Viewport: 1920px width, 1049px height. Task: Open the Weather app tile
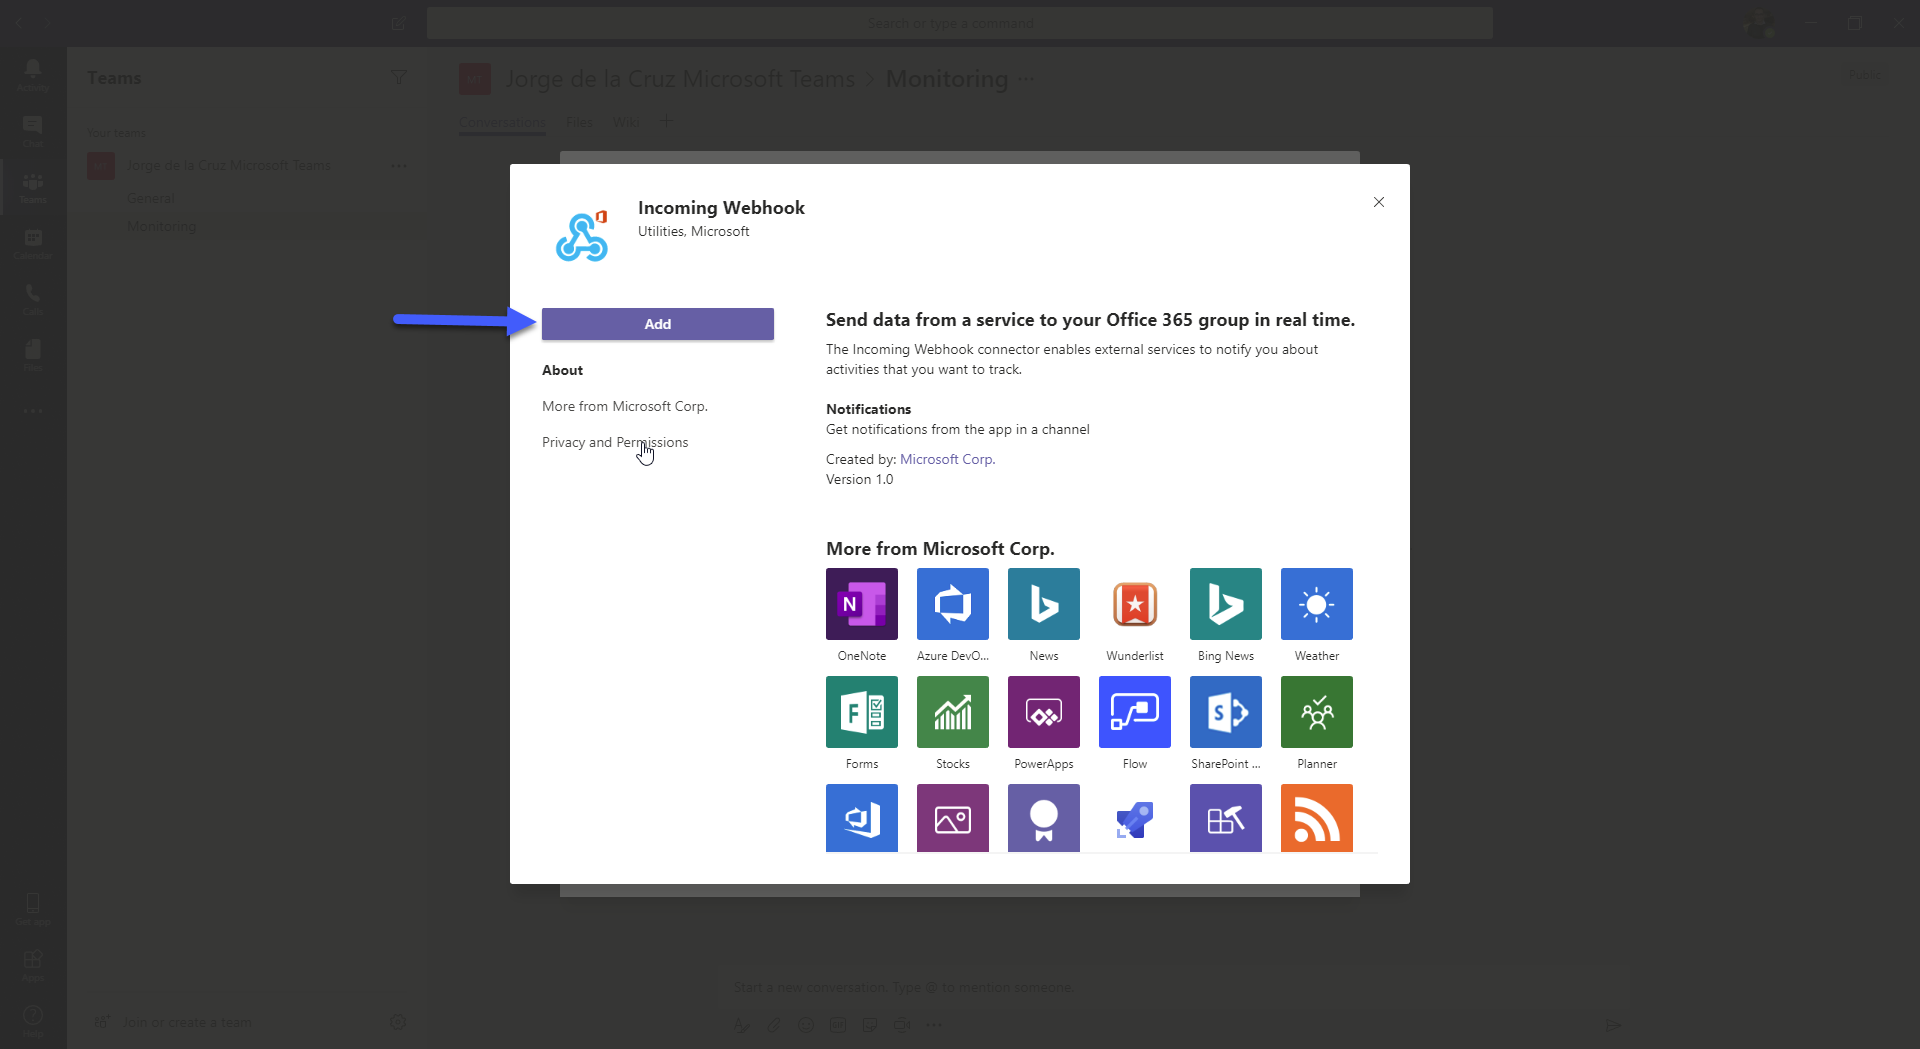(x=1317, y=604)
